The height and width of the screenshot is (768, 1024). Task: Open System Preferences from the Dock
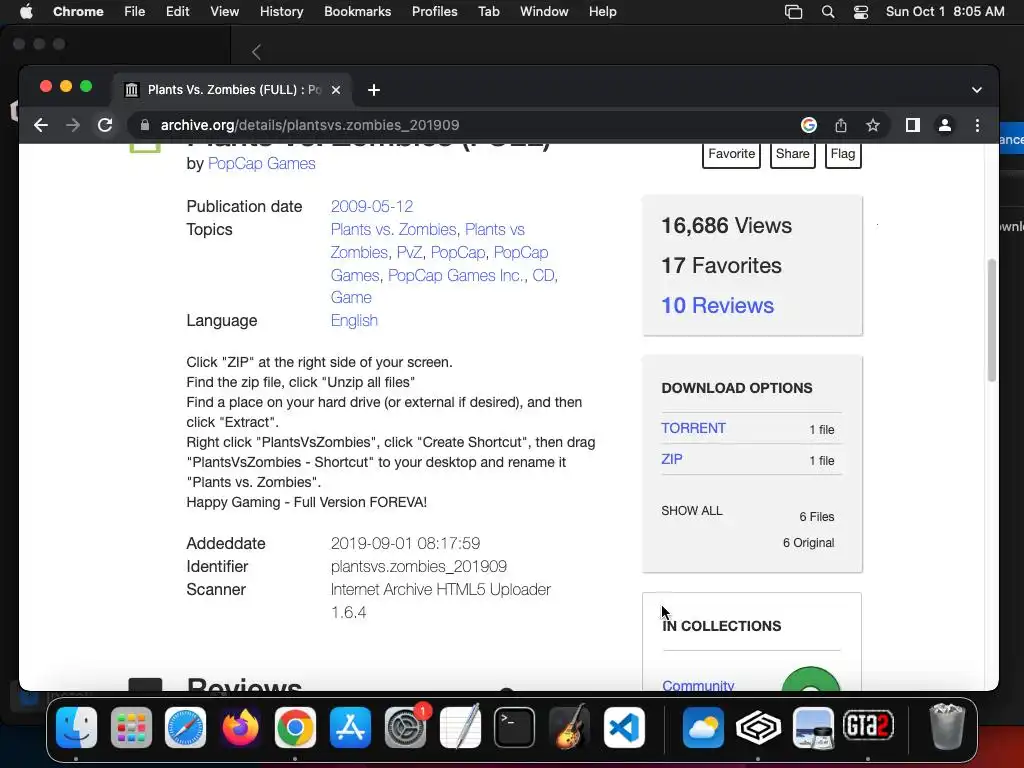(x=406, y=728)
